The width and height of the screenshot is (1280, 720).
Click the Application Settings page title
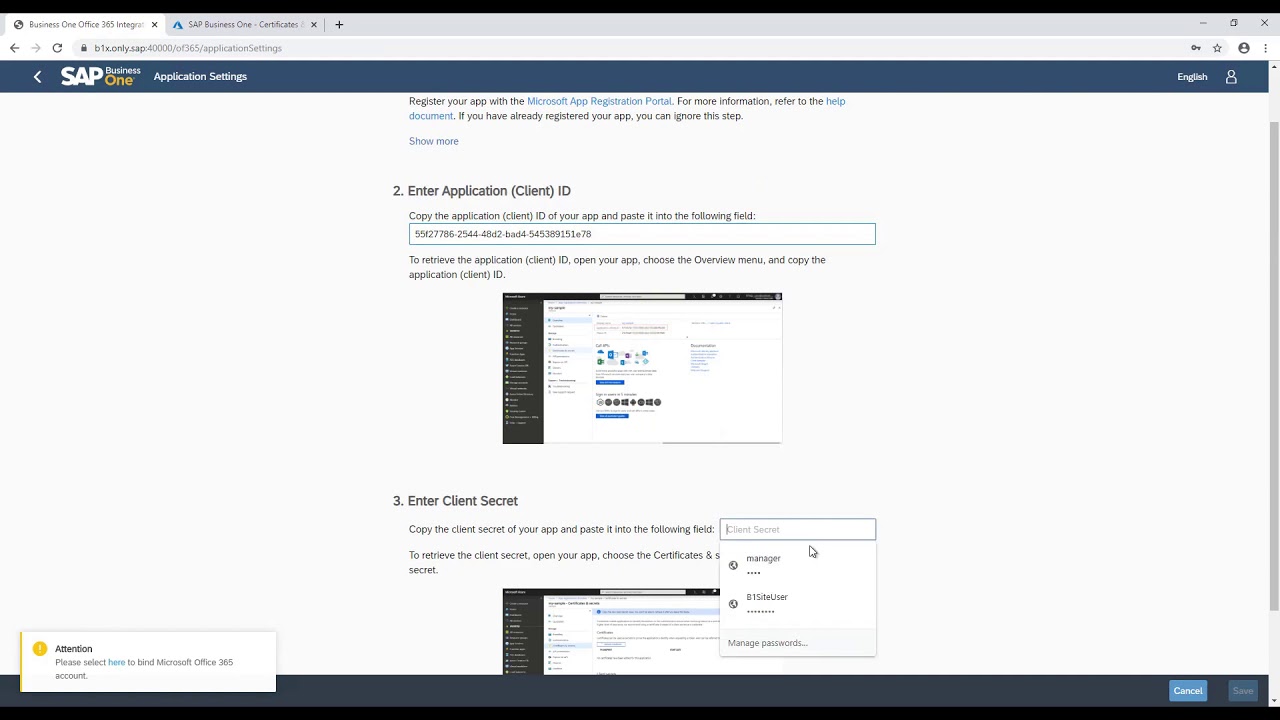click(200, 76)
